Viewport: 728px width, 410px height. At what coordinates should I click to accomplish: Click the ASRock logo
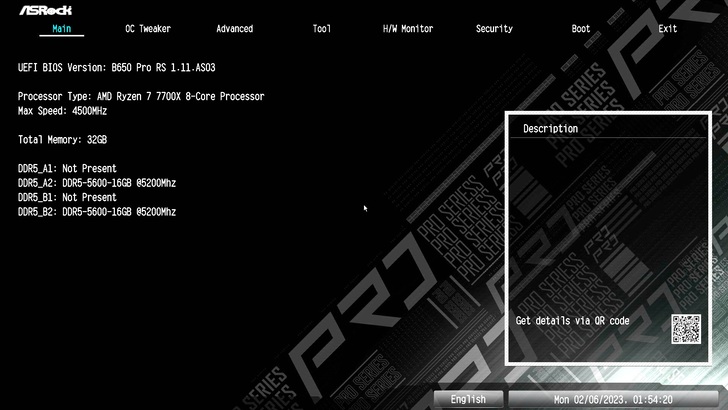pos(46,10)
